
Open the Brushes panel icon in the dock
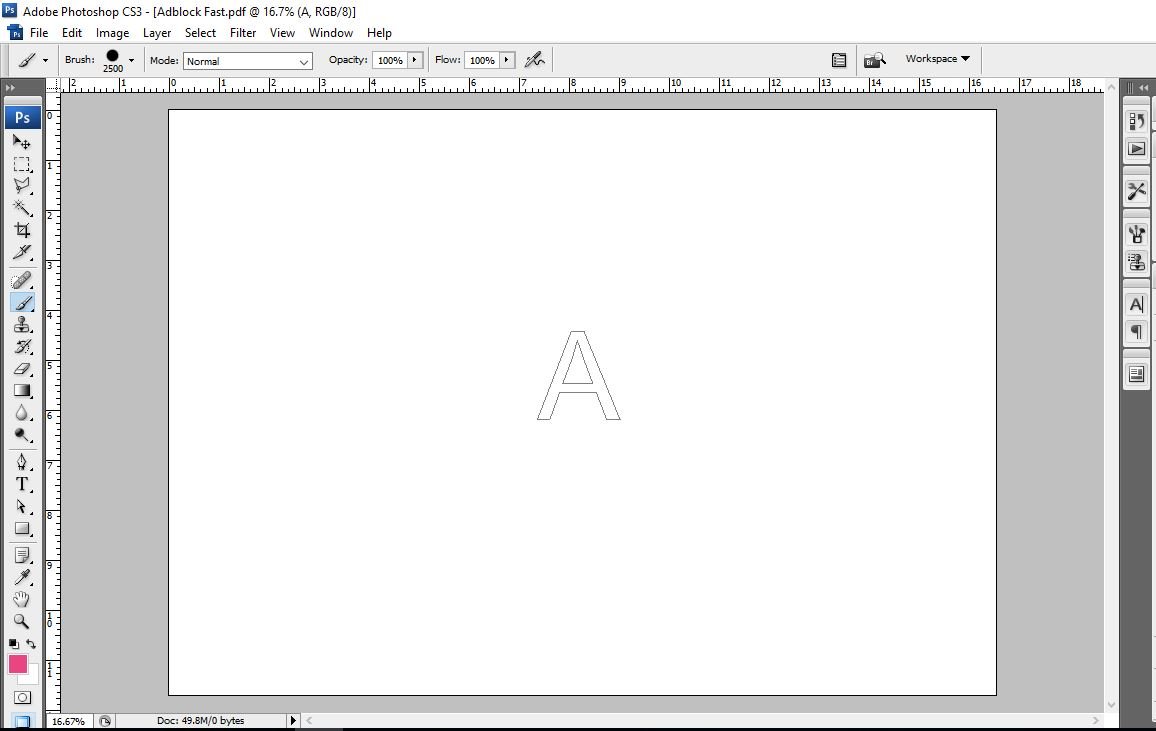point(1136,234)
